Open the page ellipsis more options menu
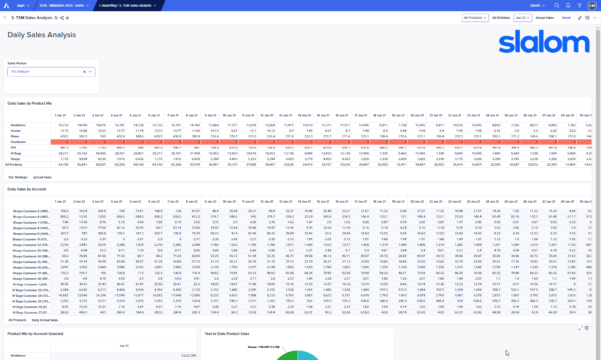 point(595,18)
